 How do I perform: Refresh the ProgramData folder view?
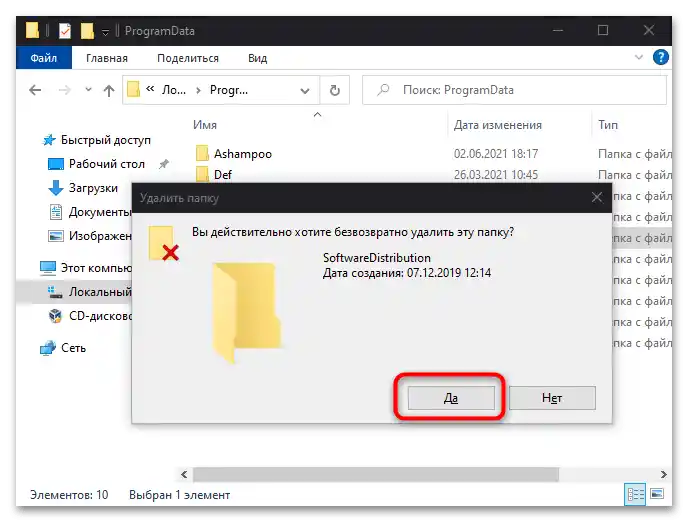(x=335, y=90)
